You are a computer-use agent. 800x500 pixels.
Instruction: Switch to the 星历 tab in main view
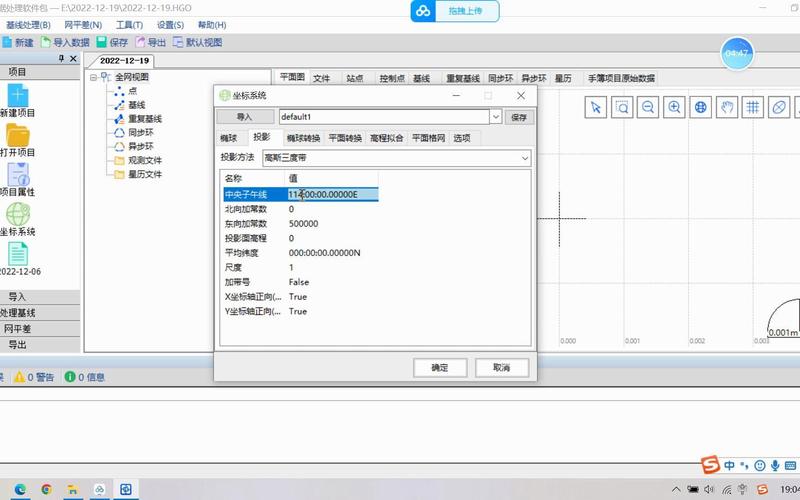pyautogui.click(x=563, y=79)
